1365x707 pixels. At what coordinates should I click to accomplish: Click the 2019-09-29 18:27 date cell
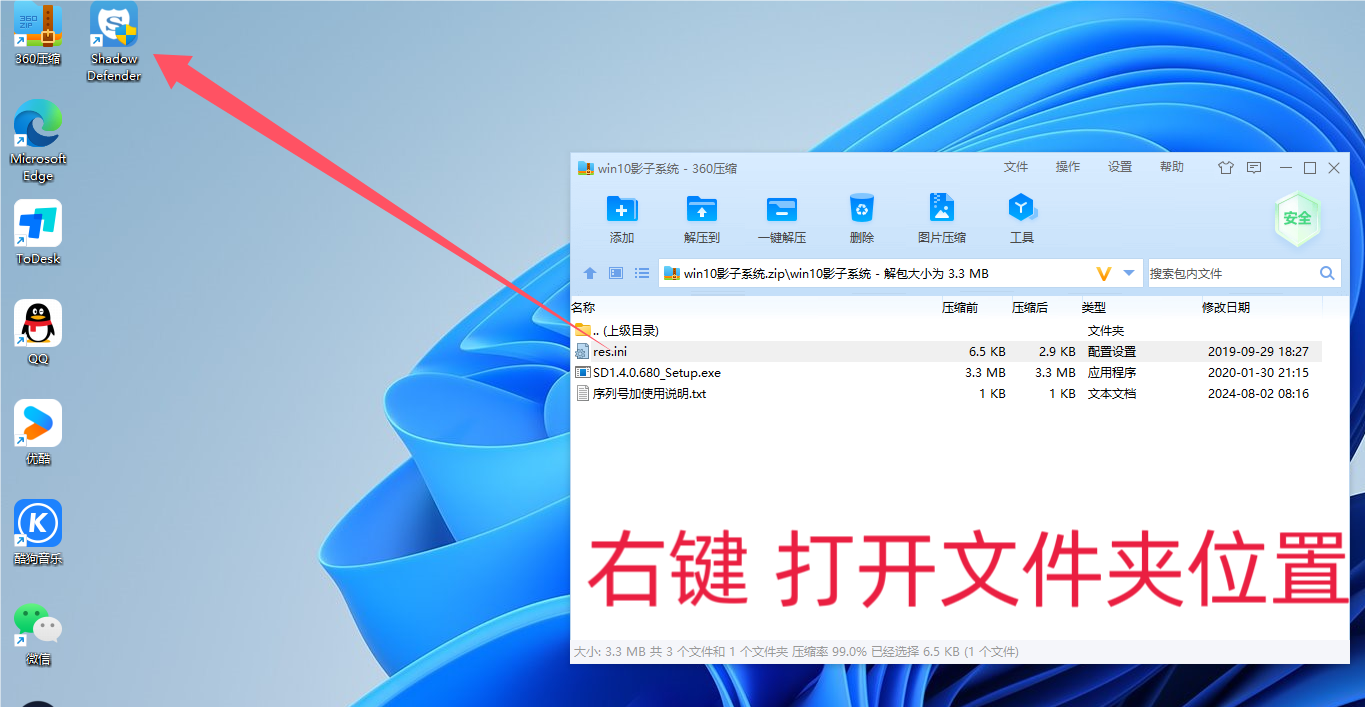pos(1258,352)
